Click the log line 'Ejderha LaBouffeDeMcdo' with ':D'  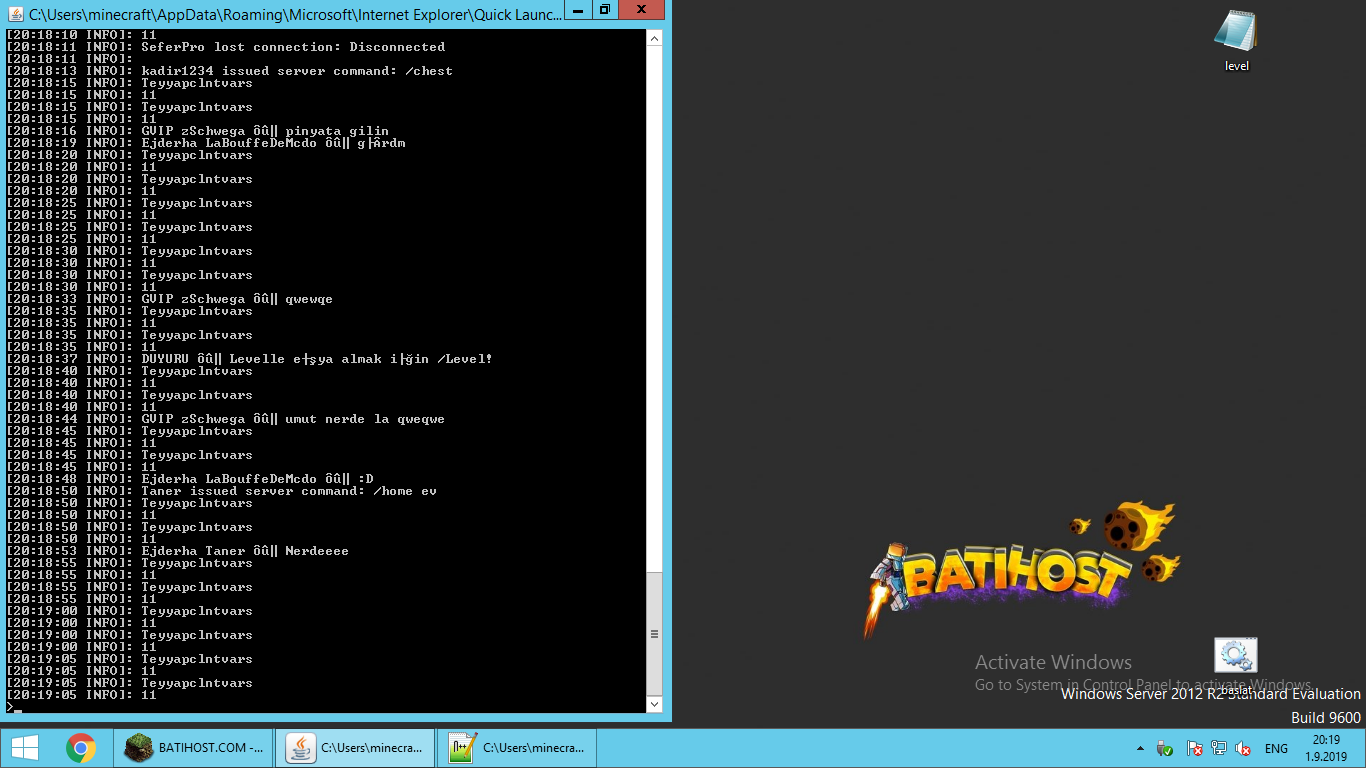point(190,479)
